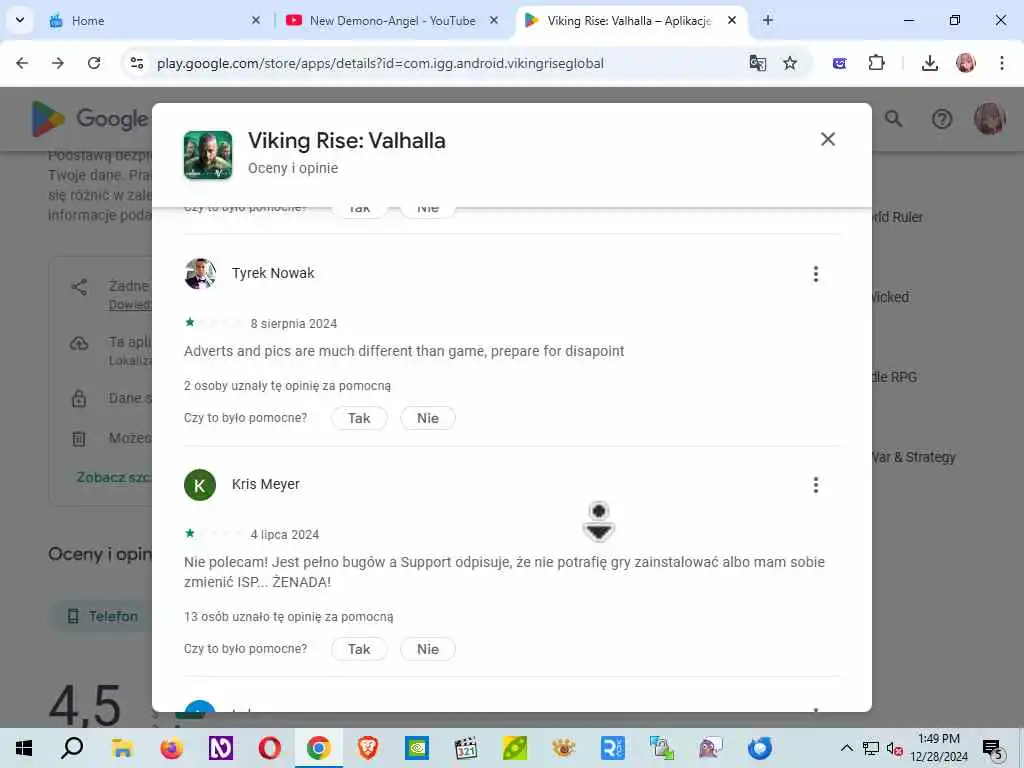1024x768 pixels.
Task: Search Google Play with the magnifier icon
Action: (893, 119)
